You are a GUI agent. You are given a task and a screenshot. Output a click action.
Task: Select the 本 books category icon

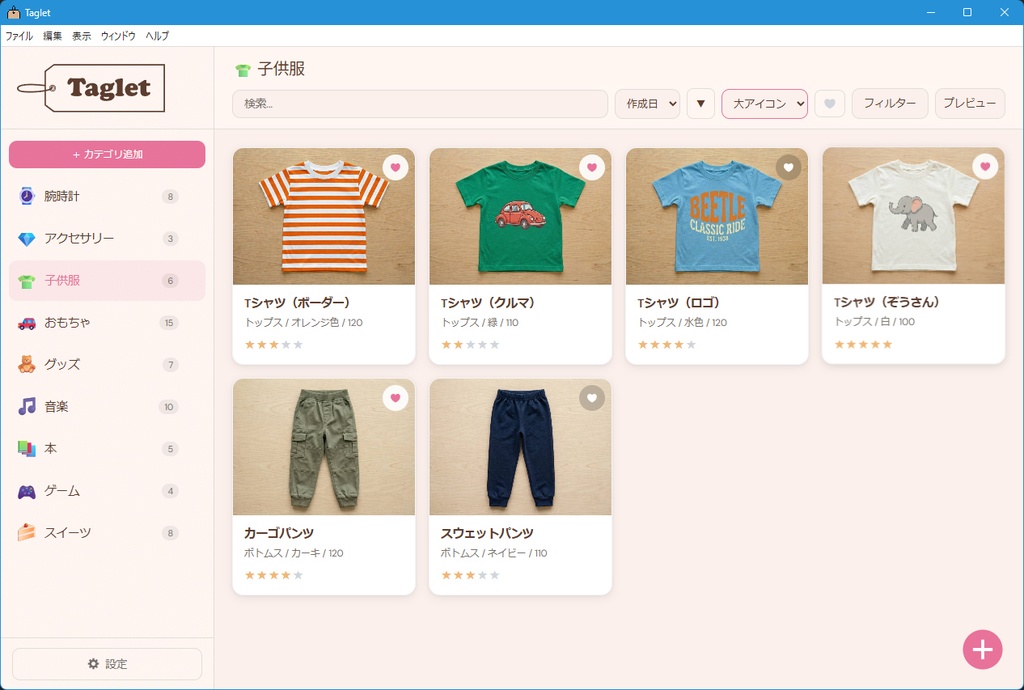[25, 448]
